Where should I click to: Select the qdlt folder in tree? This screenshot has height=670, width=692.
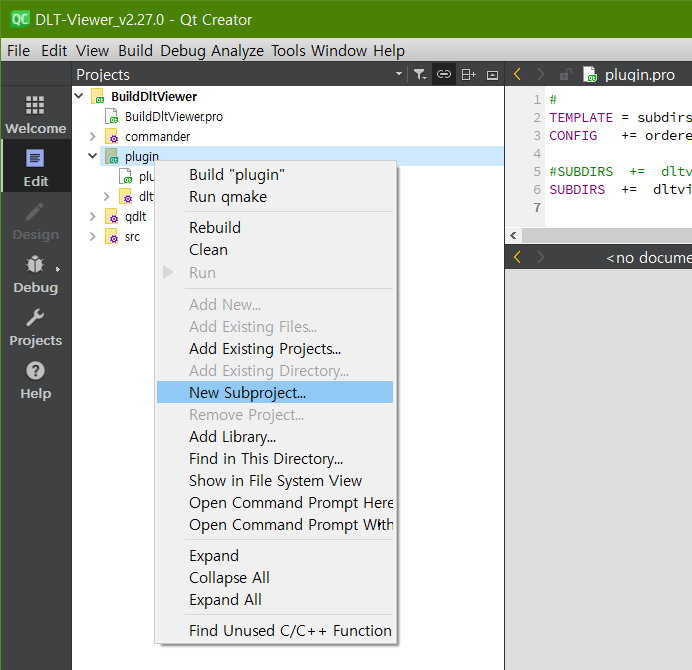[135, 217]
